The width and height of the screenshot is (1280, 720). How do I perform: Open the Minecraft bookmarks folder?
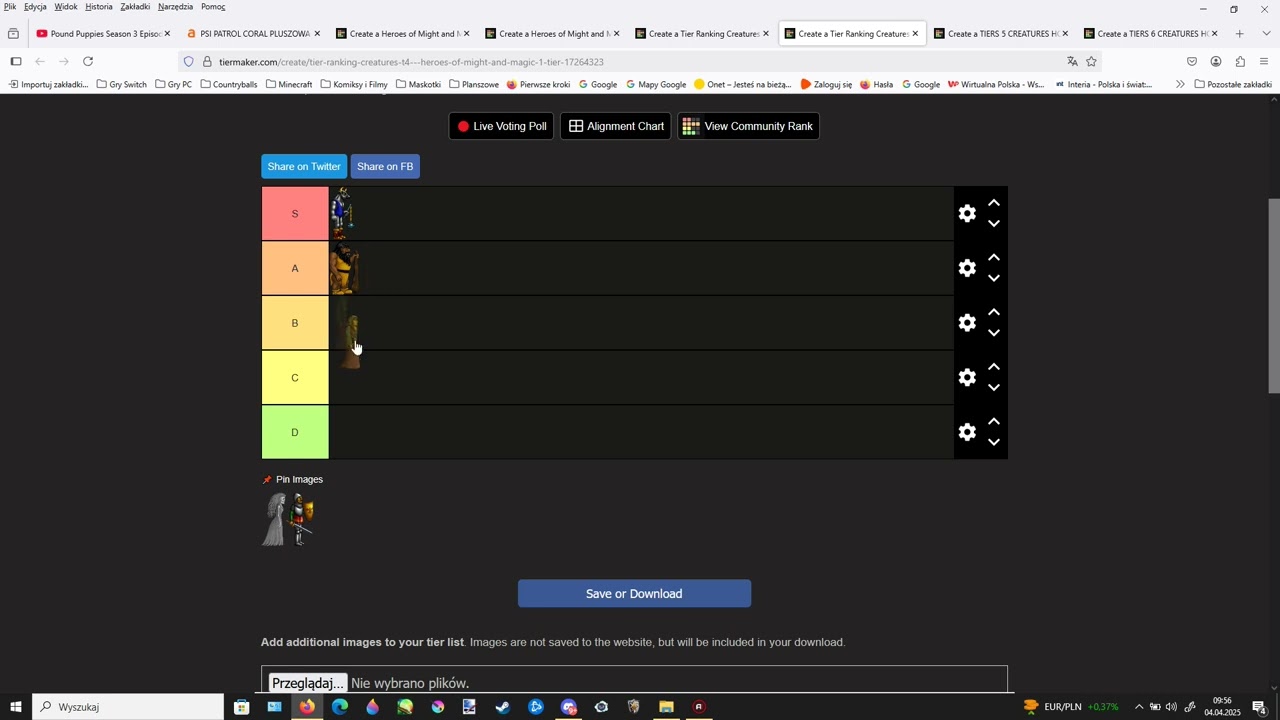click(x=289, y=85)
